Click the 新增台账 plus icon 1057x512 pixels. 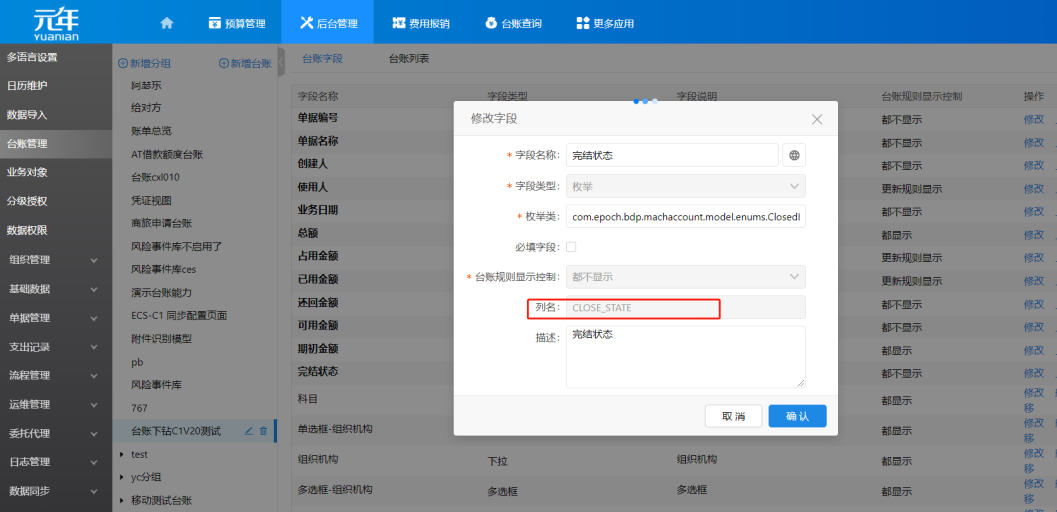[224, 63]
